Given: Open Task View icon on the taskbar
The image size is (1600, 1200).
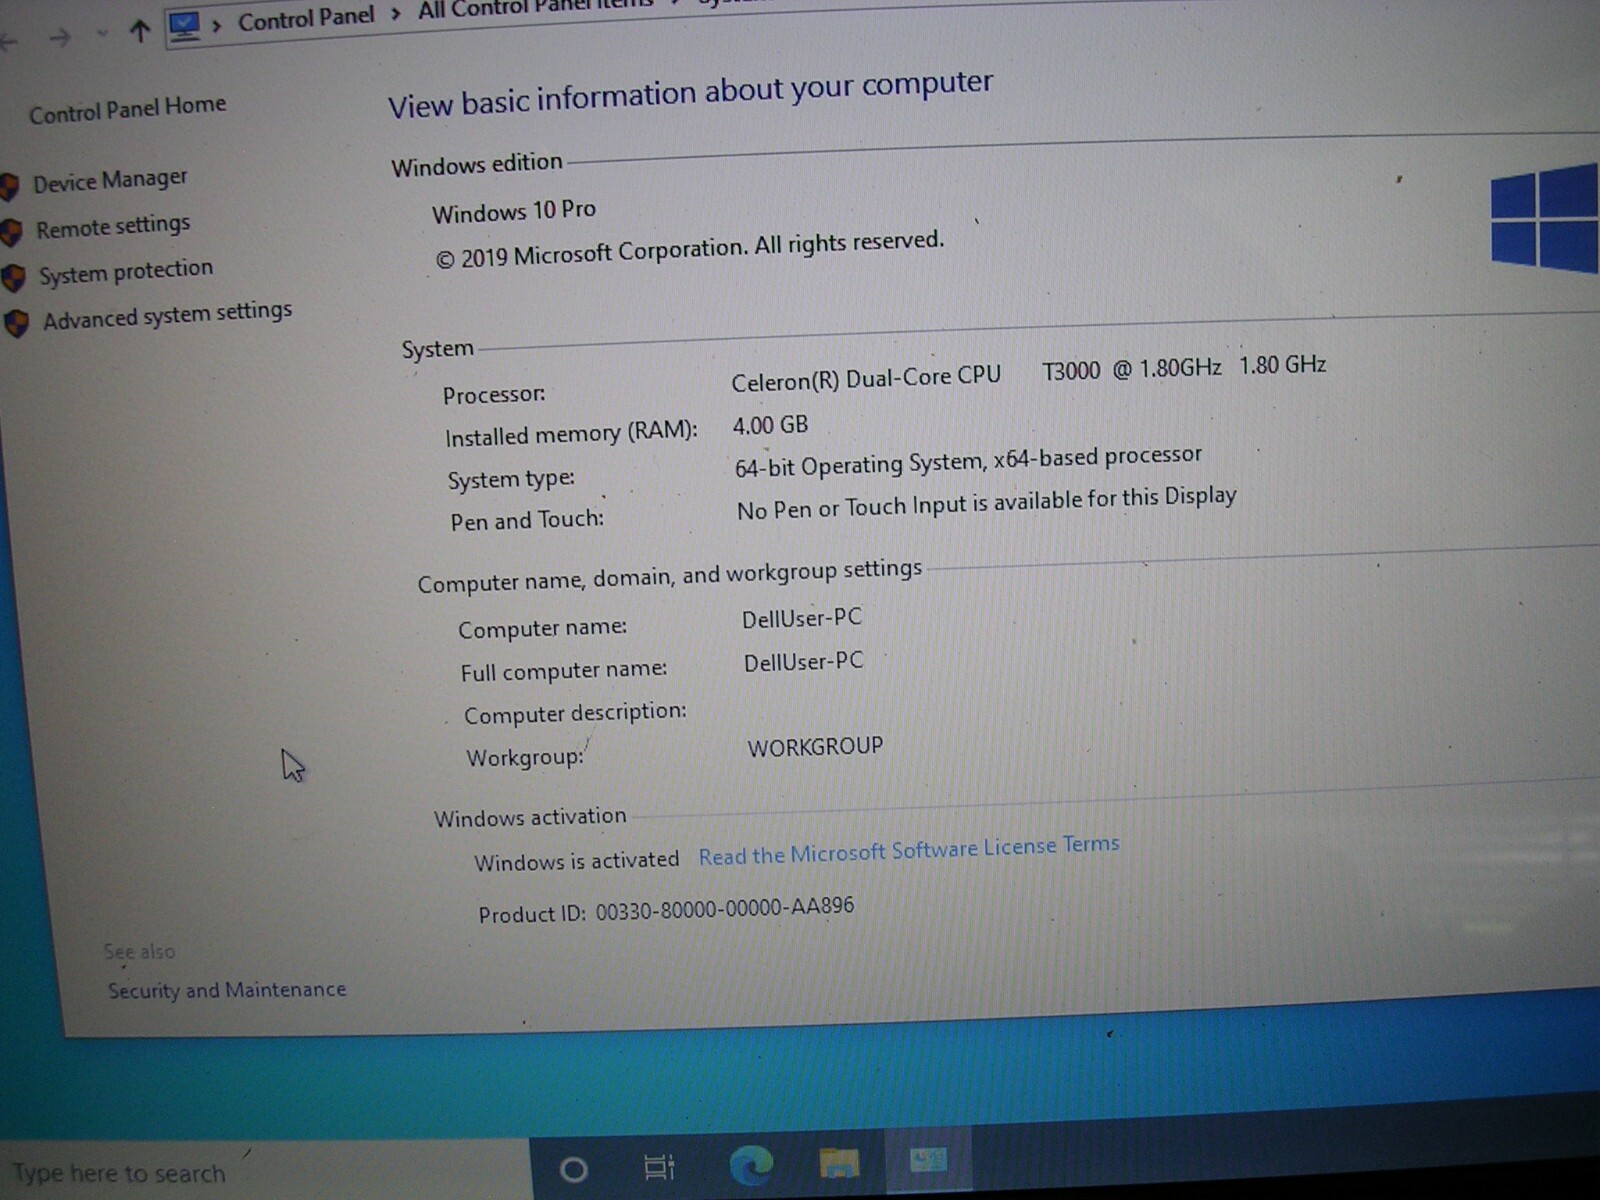Looking at the screenshot, I should [x=659, y=1166].
